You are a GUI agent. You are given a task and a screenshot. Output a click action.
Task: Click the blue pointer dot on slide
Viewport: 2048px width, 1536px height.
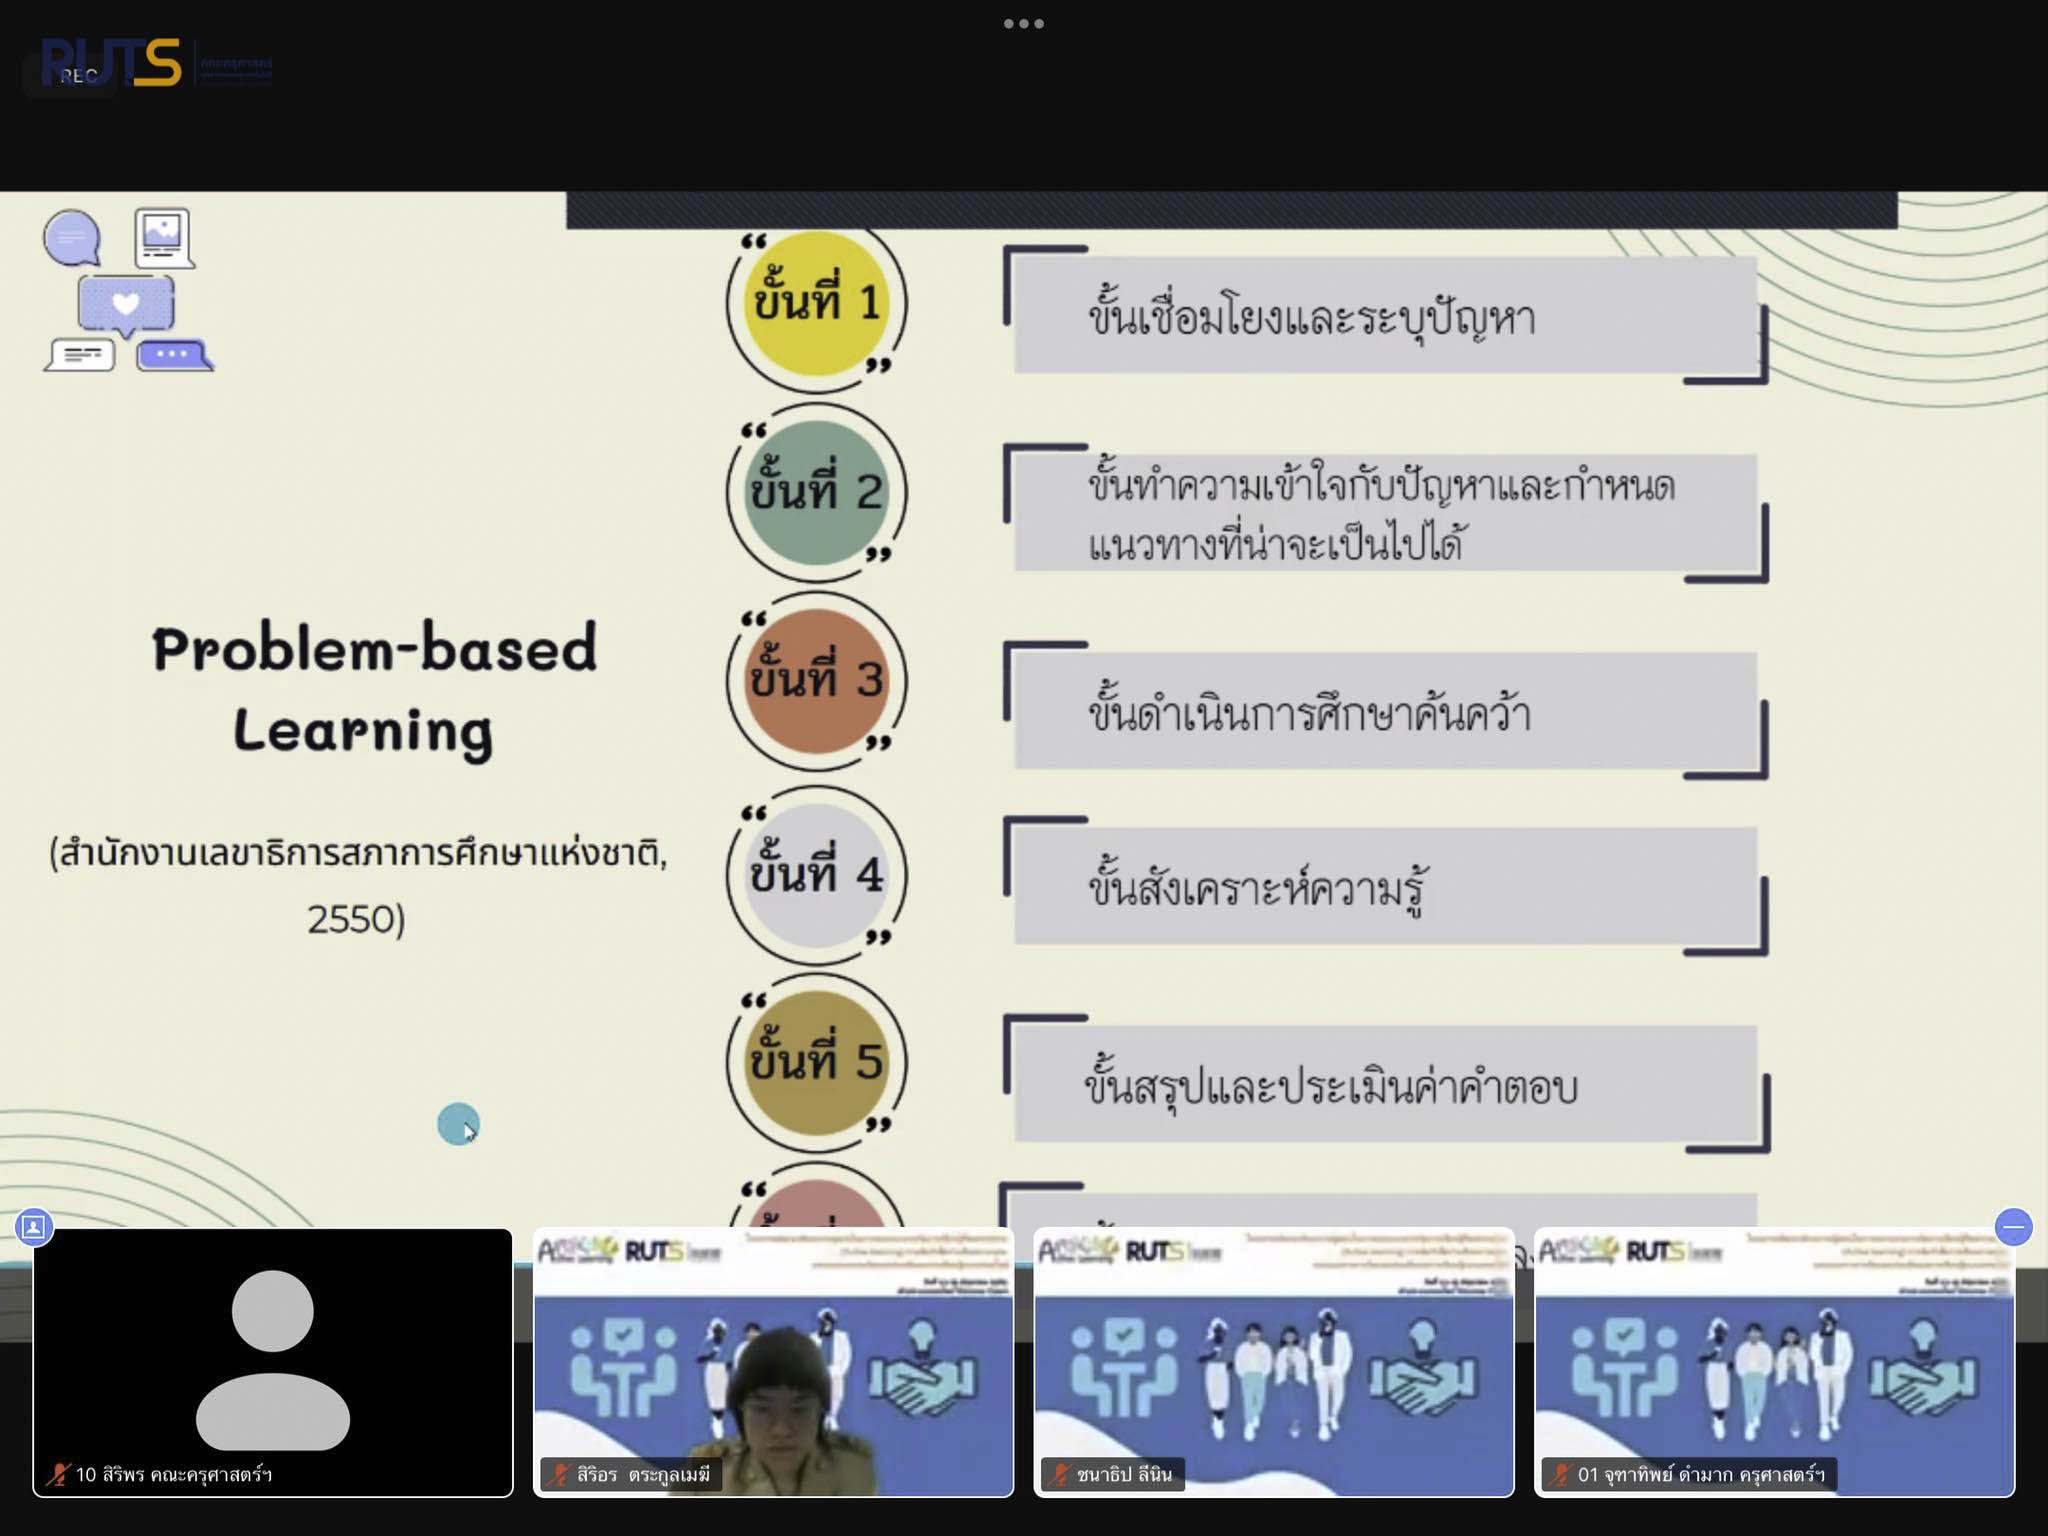point(458,1124)
